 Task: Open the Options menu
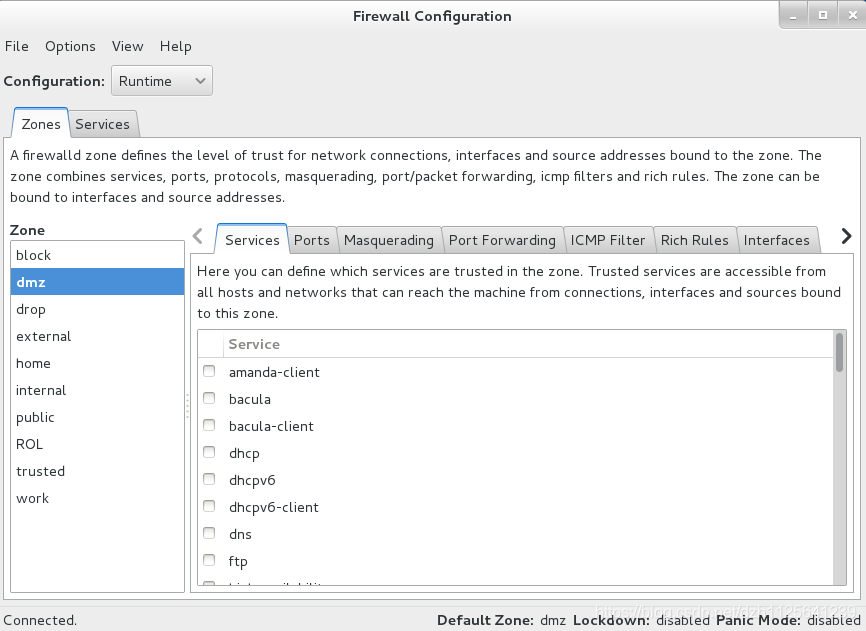pyautogui.click(x=70, y=46)
